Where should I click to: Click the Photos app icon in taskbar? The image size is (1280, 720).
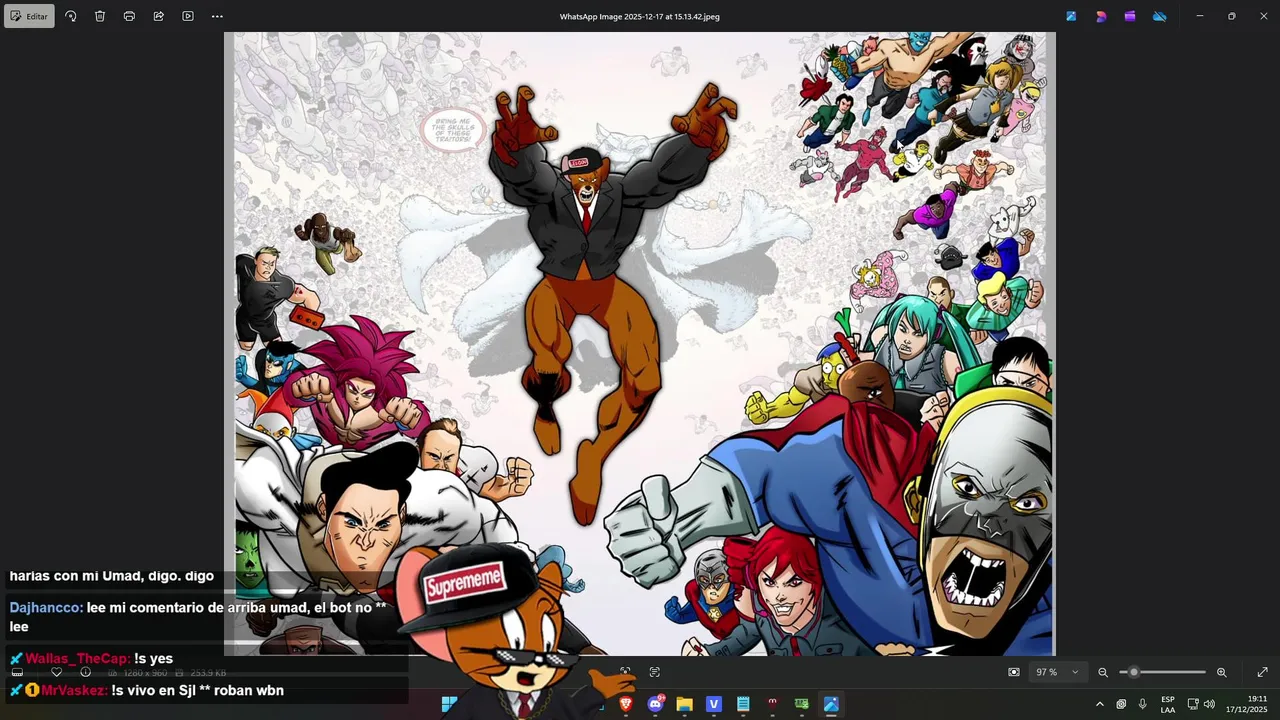tap(831, 704)
